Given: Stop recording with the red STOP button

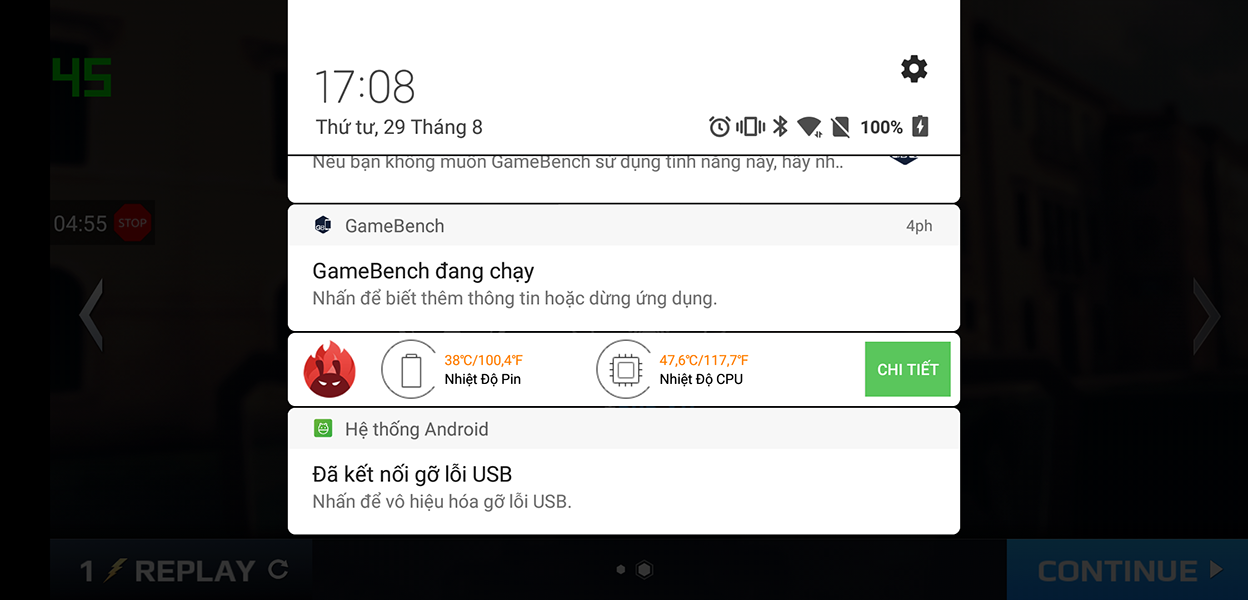Looking at the screenshot, I should coord(132,223).
